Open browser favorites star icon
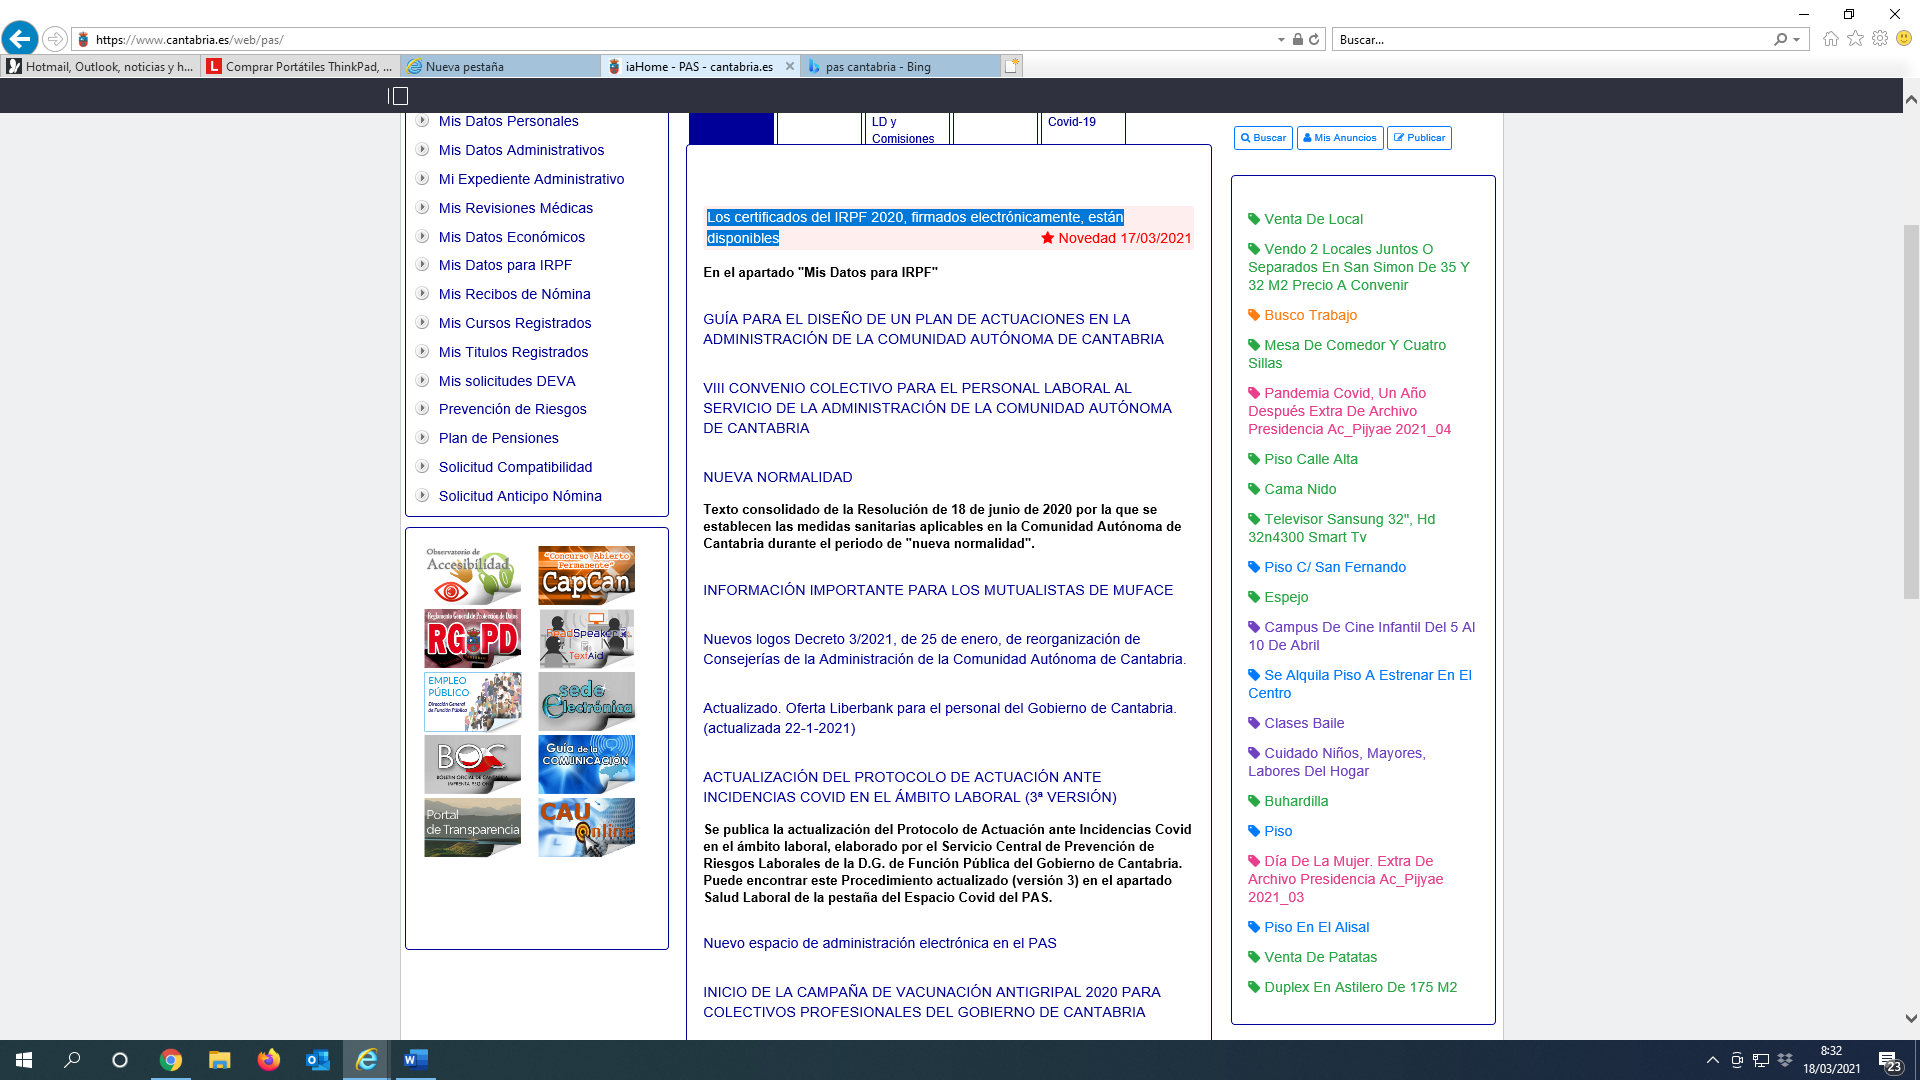This screenshot has height=1080, width=1920. (1855, 39)
